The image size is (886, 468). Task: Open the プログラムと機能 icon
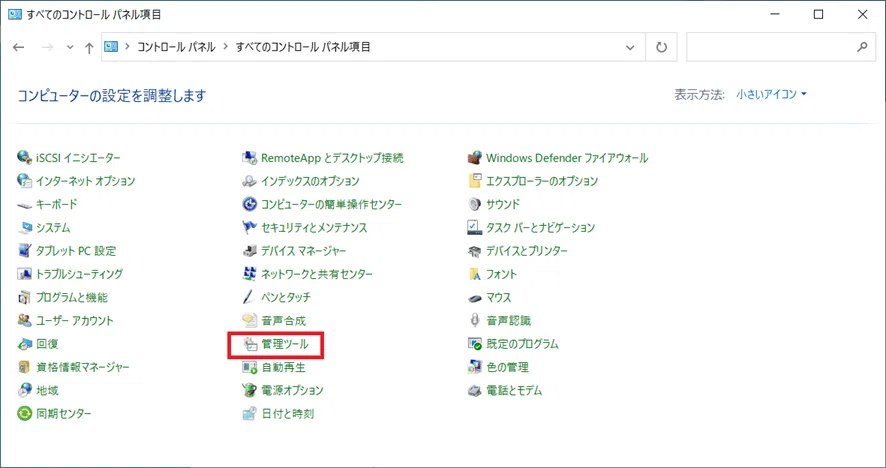click(24, 297)
